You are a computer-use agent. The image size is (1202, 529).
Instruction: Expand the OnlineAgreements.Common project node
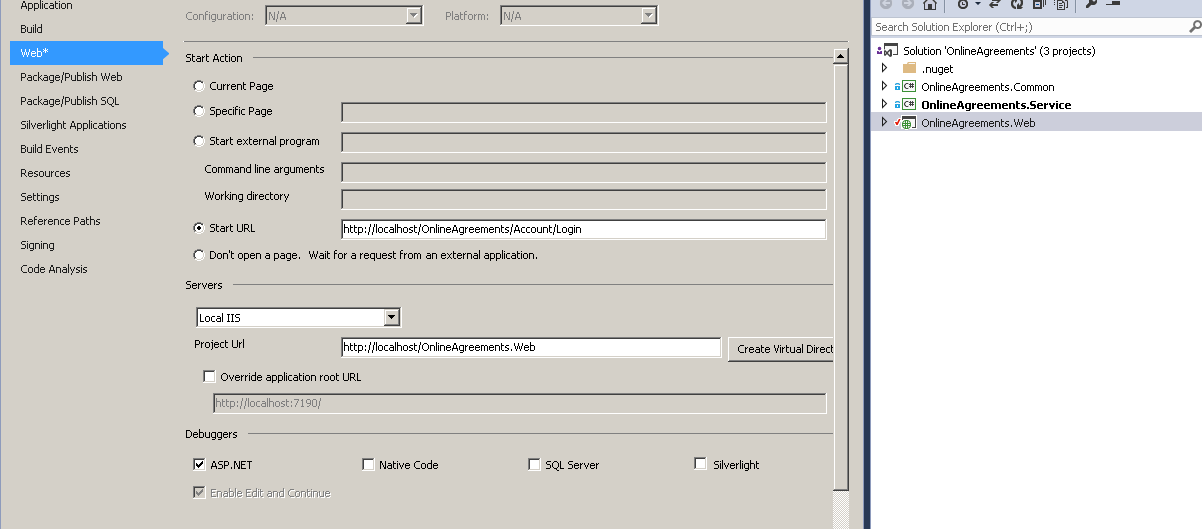point(884,87)
